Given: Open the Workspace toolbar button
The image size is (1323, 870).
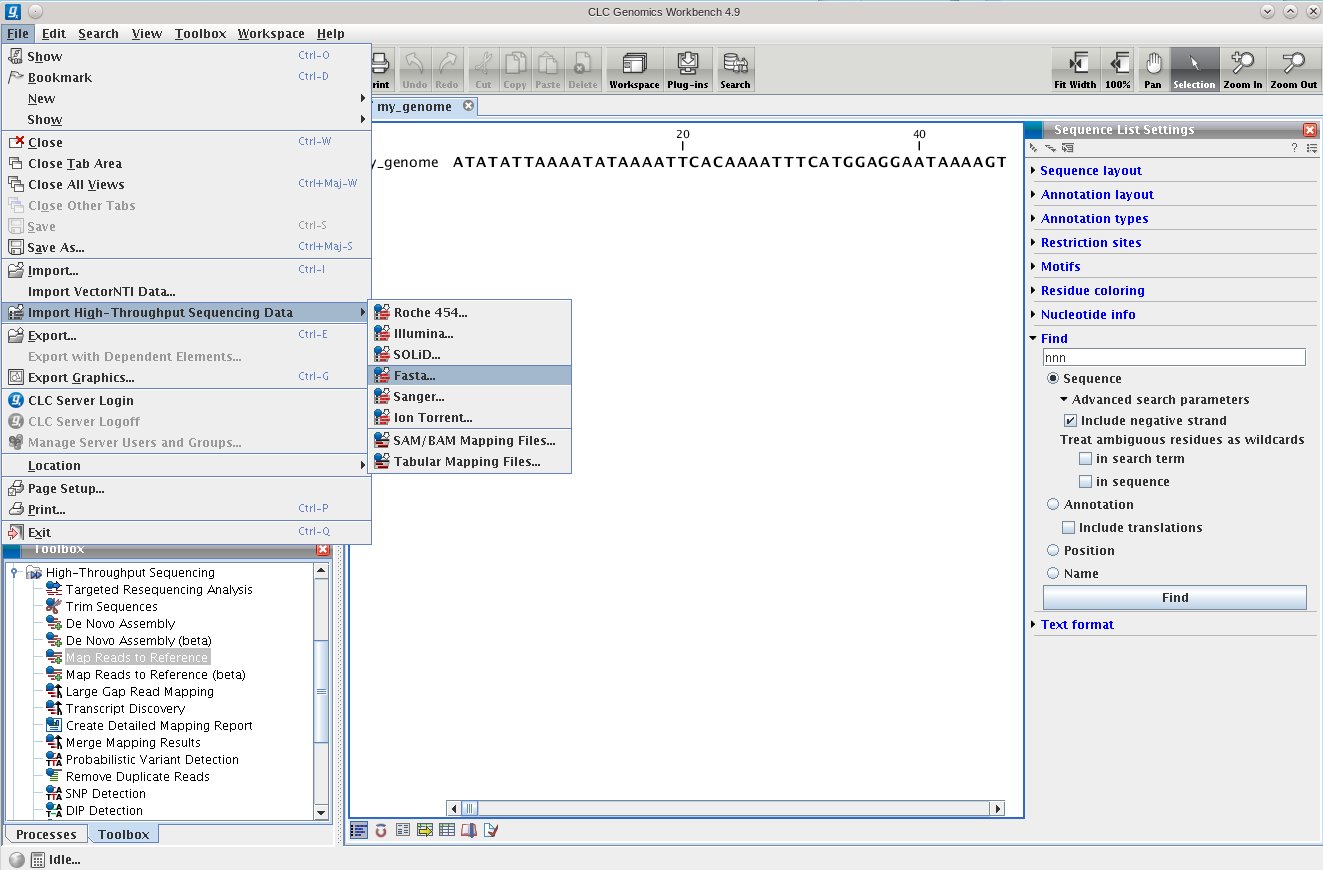Looking at the screenshot, I should [x=634, y=69].
